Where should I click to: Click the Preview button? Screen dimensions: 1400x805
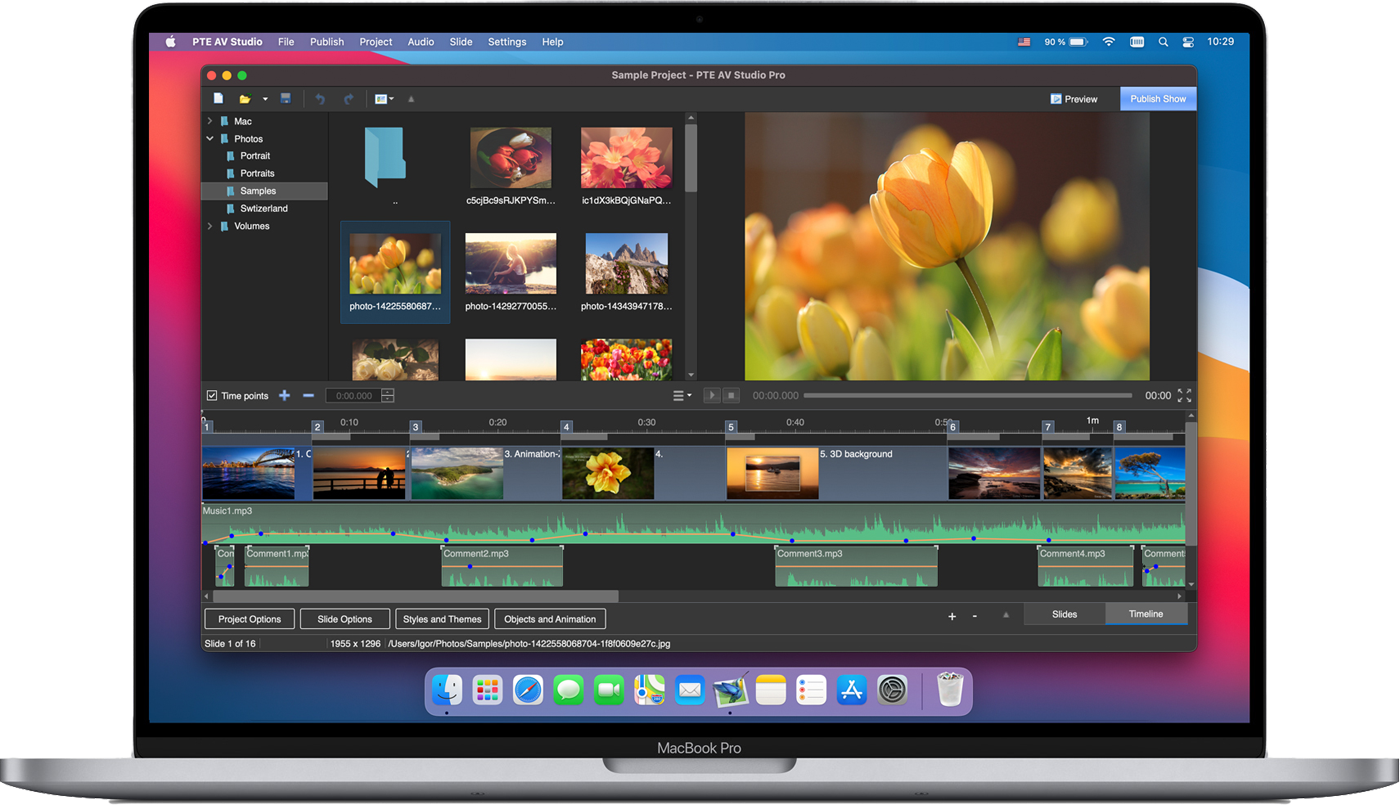pos(1074,99)
